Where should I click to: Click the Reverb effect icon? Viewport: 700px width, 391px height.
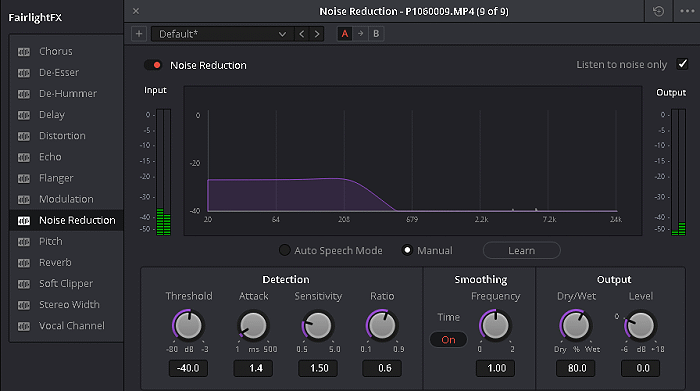pos(24,263)
